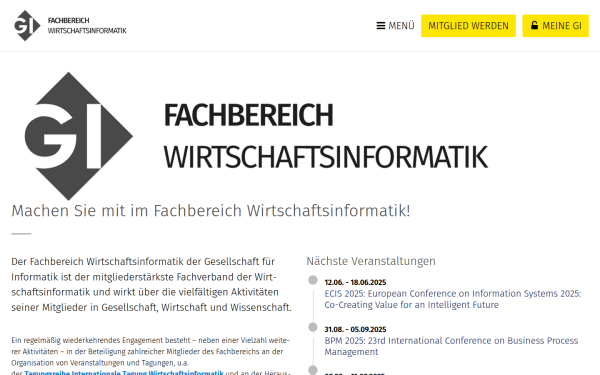Image resolution: width=600 pixels, height=375 pixels.
Task: Click the MITGLIED WERDEN button
Action: pyautogui.click(x=468, y=26)
